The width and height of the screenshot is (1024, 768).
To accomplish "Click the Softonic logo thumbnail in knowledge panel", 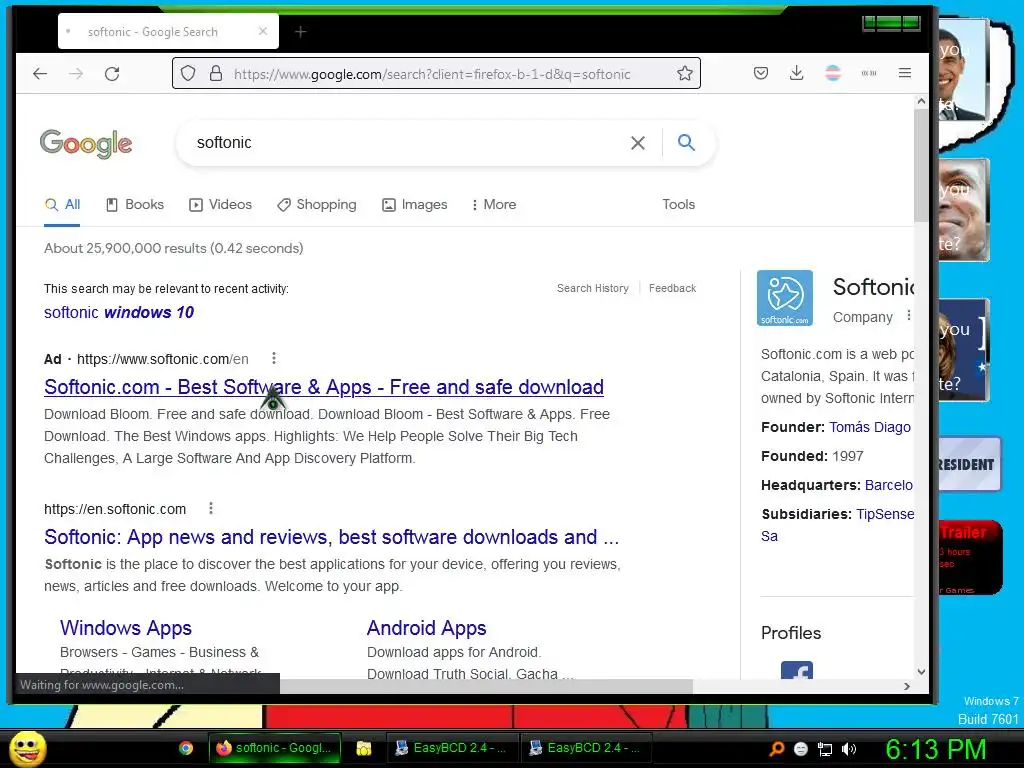I will tap(785, 298).
